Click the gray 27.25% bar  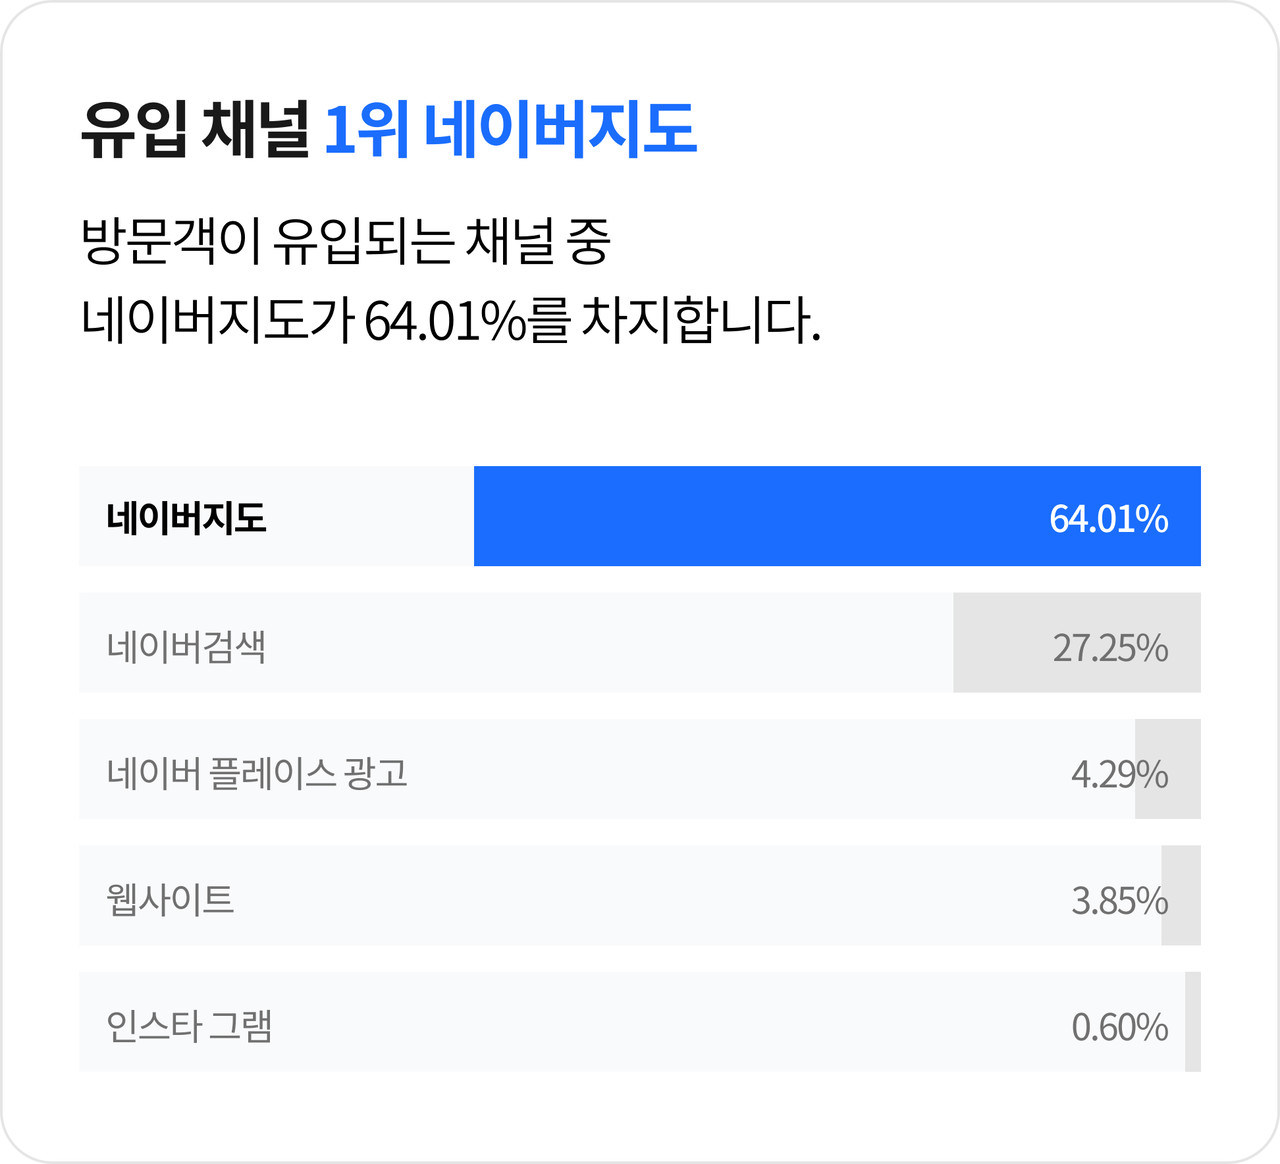point(1077,642)
